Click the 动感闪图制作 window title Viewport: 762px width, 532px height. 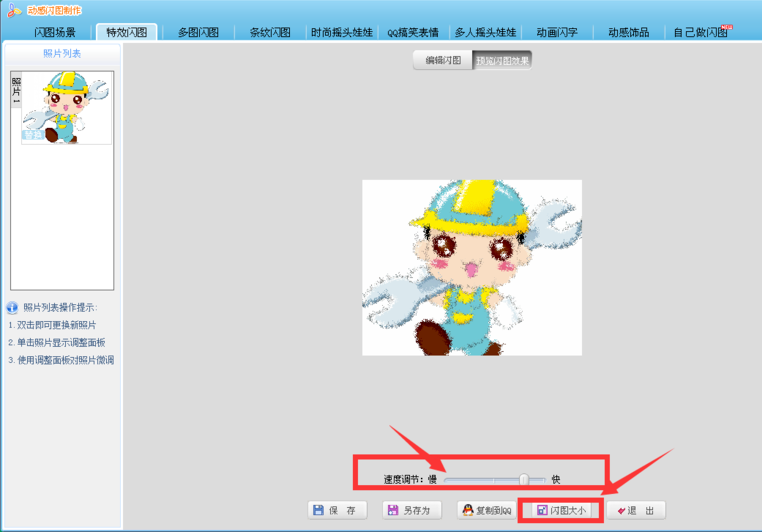pyautogui.click(x=54, y=10)
